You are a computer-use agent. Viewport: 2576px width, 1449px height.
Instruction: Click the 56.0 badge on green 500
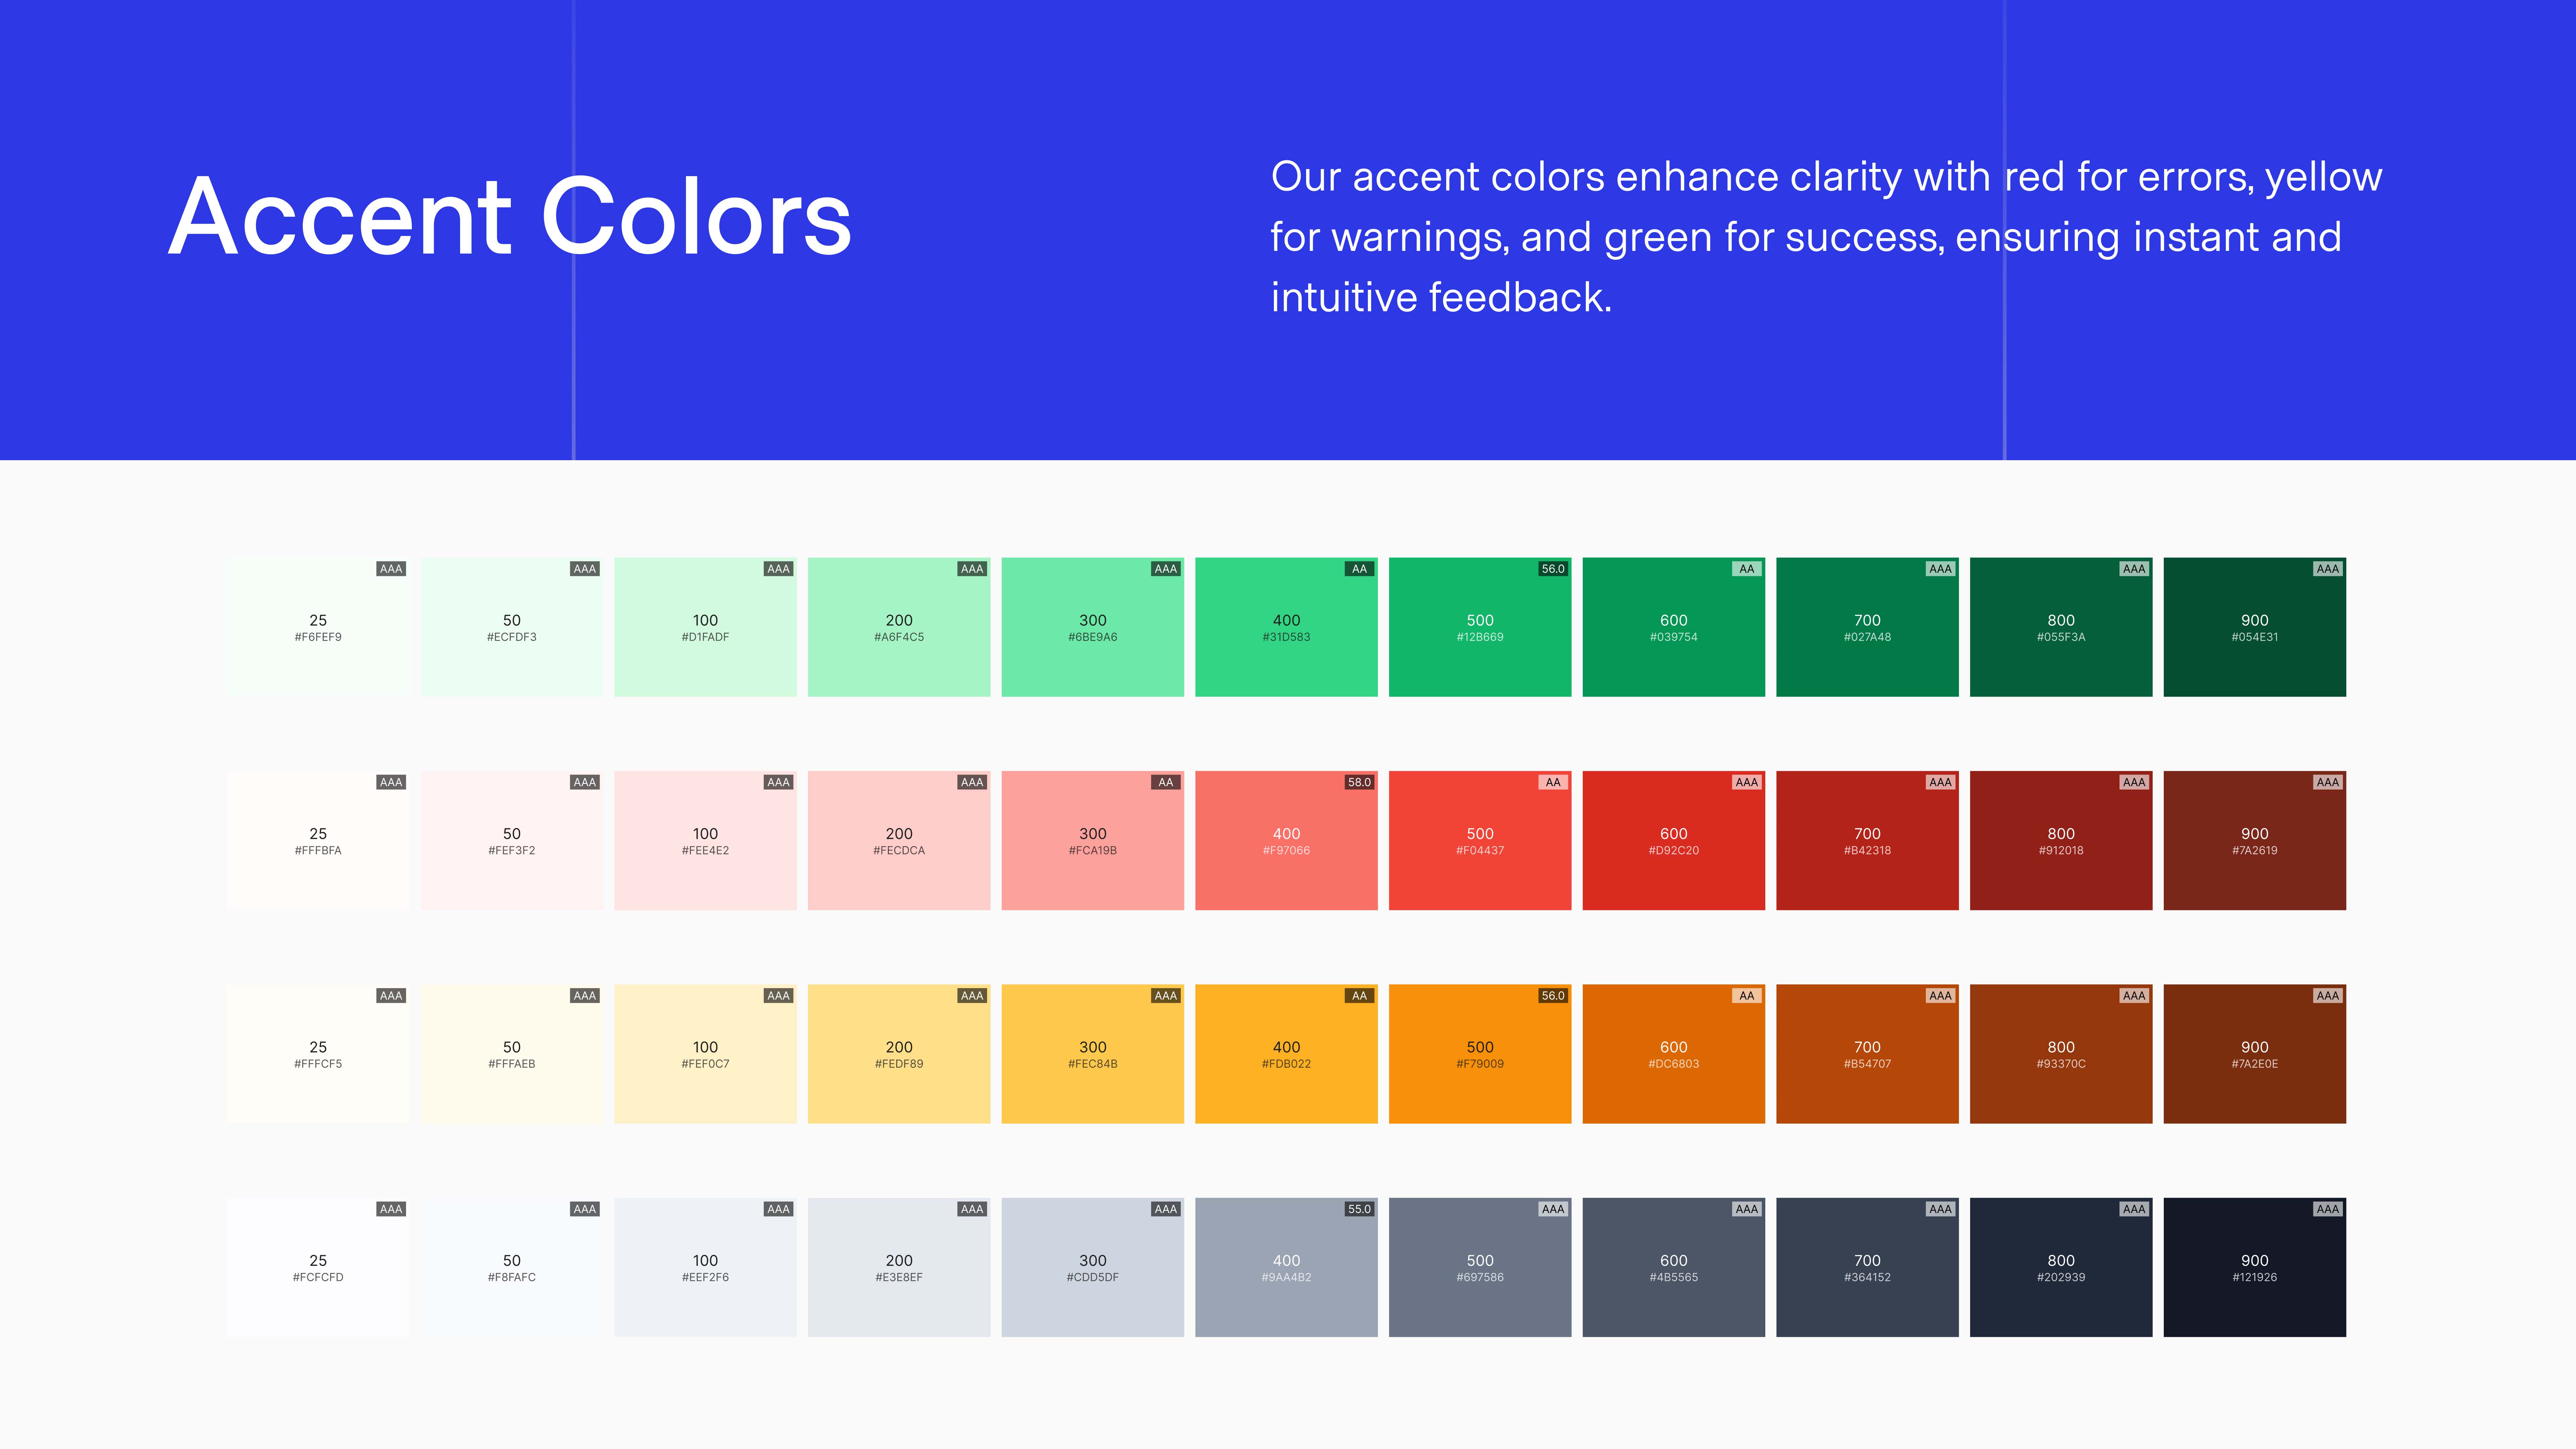pyautogui.click(x=1553, y=569)
